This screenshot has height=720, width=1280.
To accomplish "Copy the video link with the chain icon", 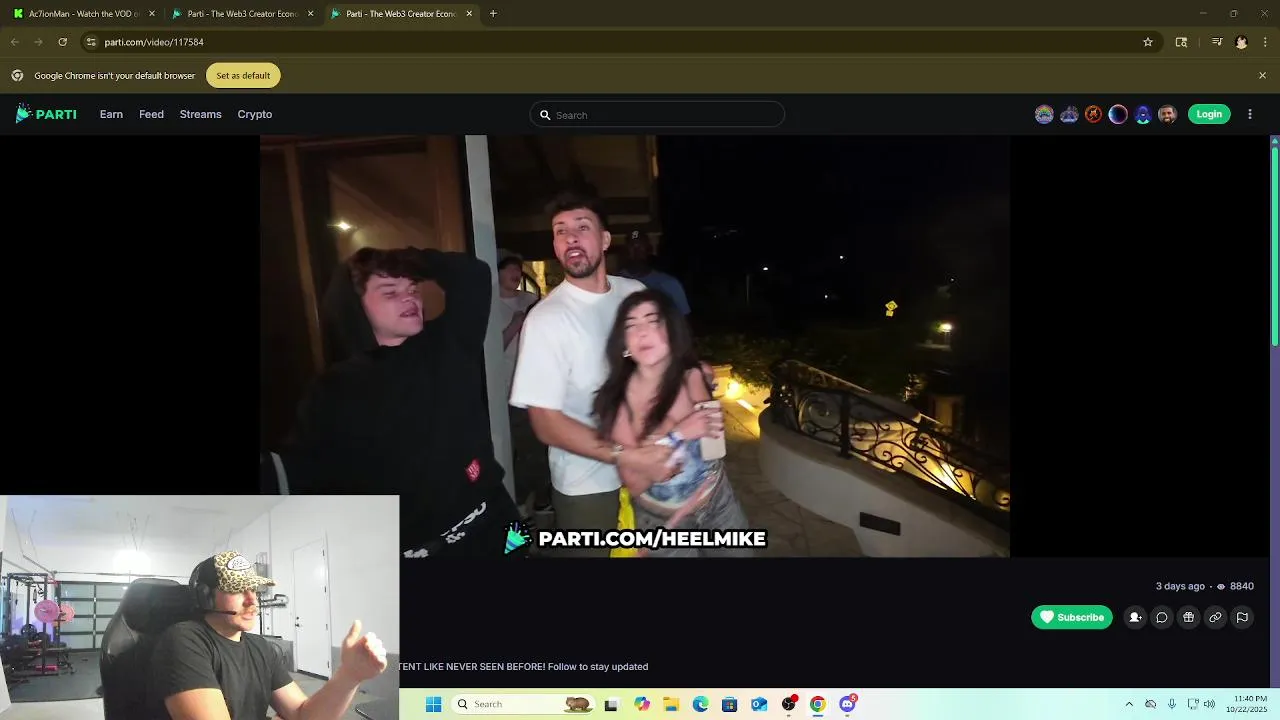I will coord(1215,617).
